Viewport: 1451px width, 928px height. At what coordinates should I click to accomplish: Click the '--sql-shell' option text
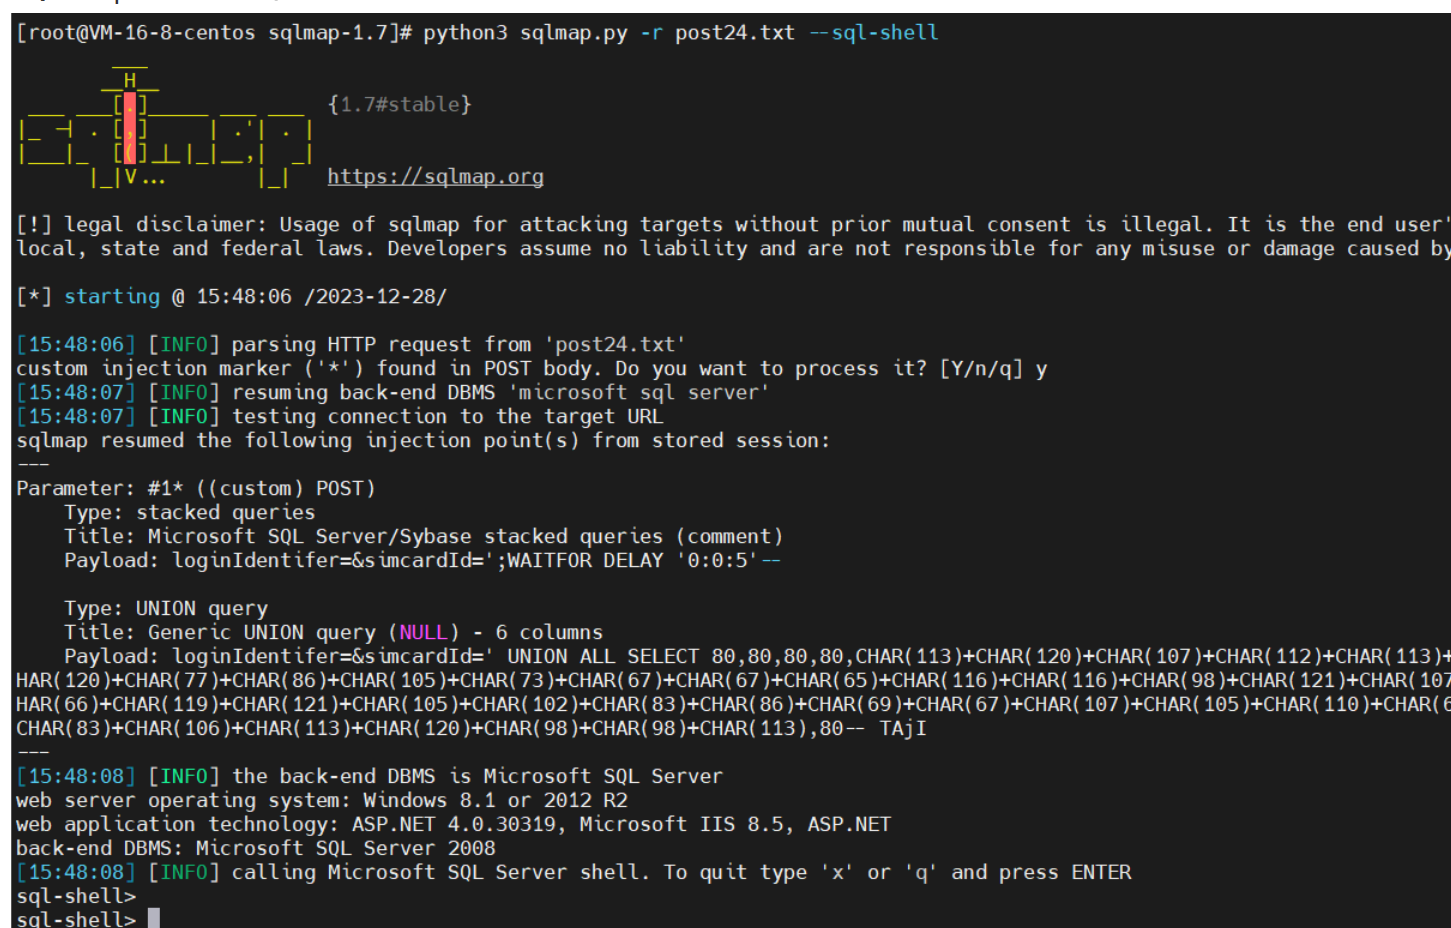coord(873,33)
